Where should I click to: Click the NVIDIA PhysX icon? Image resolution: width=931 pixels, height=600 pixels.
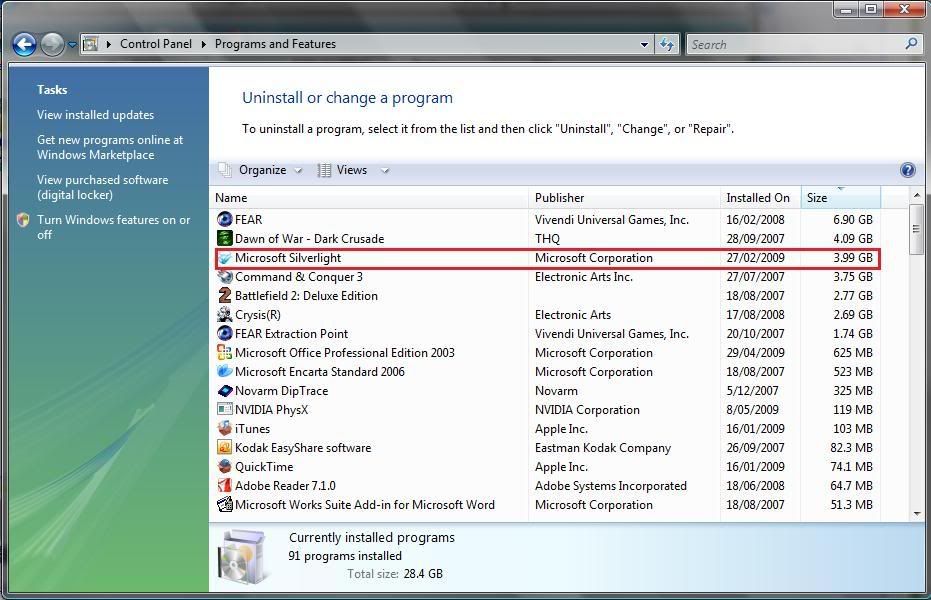click(x=224, y=409)
